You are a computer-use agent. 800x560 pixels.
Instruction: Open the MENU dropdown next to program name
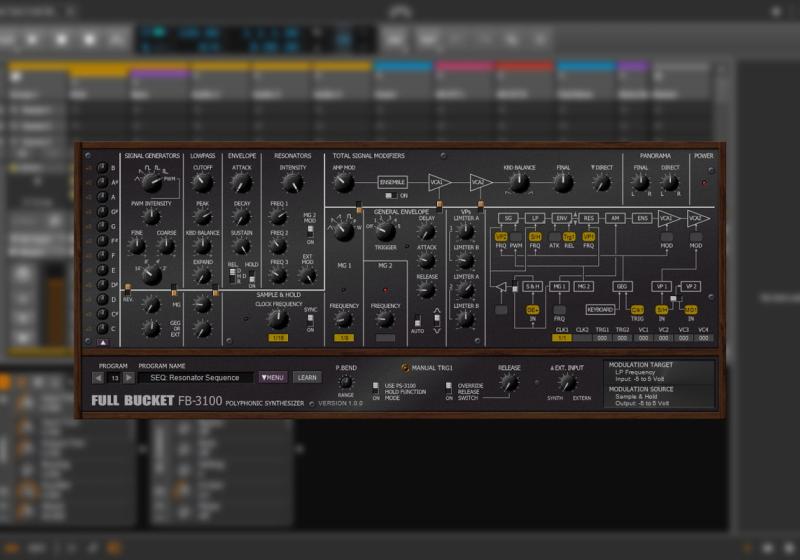[273, 377]
